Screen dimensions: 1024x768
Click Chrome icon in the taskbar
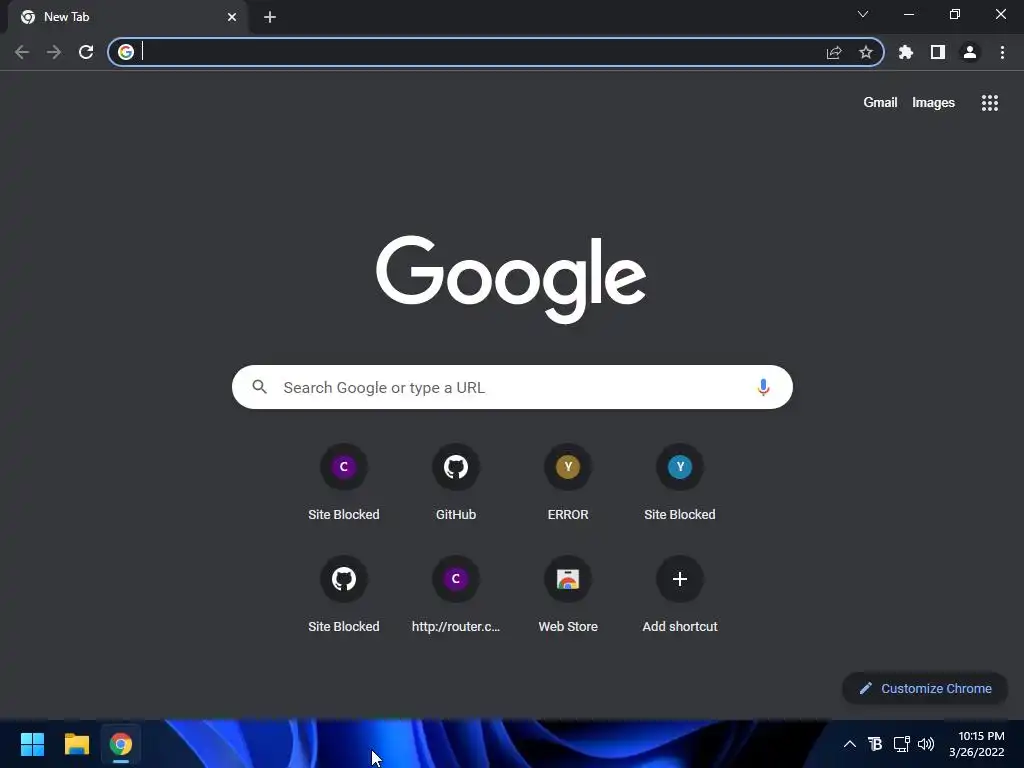[x=121, y=744]
